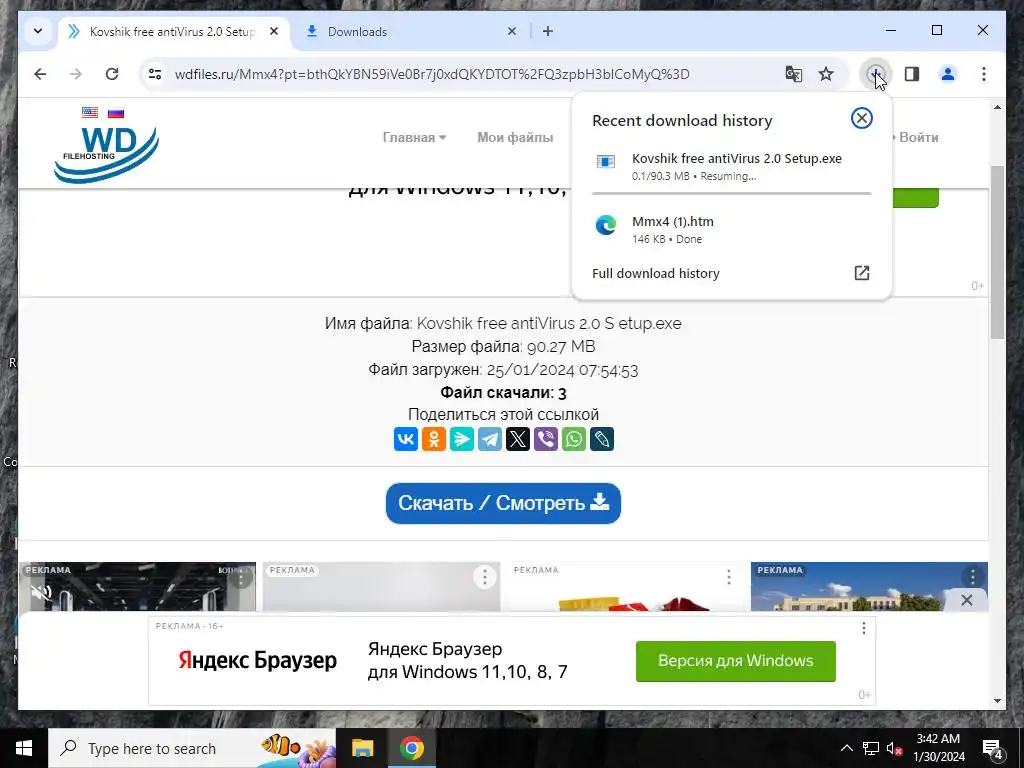Click the Войти login link
Image resolution: width=1024 pixels, height=768 pixels.
point(918,137)
